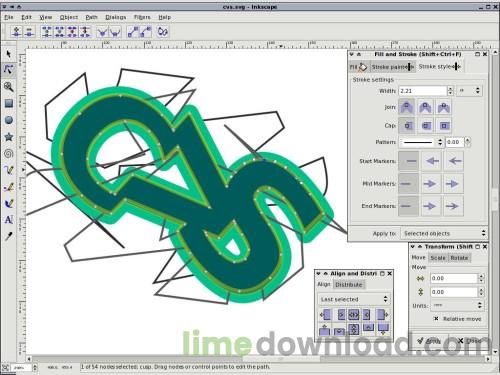Select the Spiral tool

(9, 154)
